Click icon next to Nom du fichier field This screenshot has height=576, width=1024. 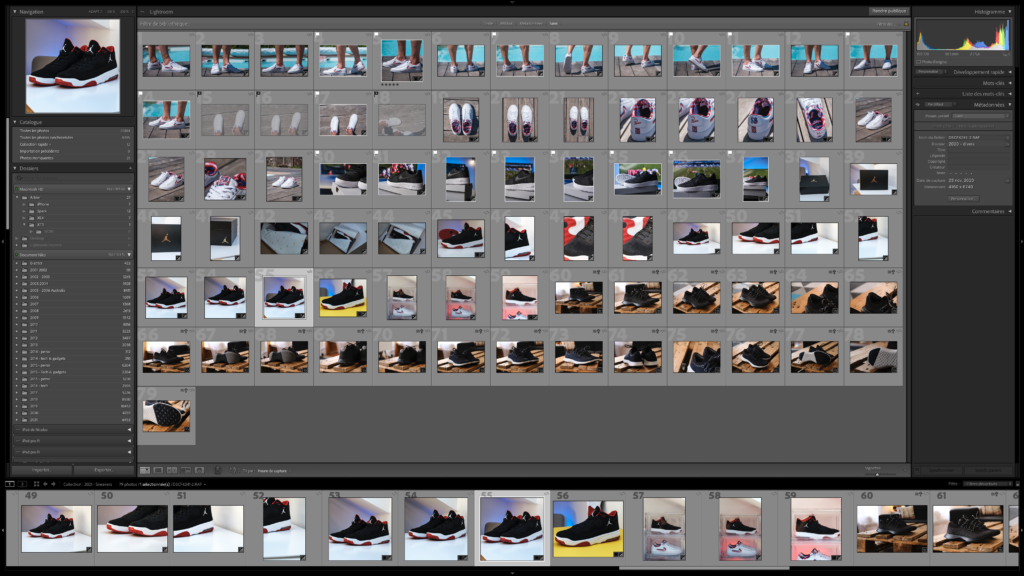[1008, 138]
